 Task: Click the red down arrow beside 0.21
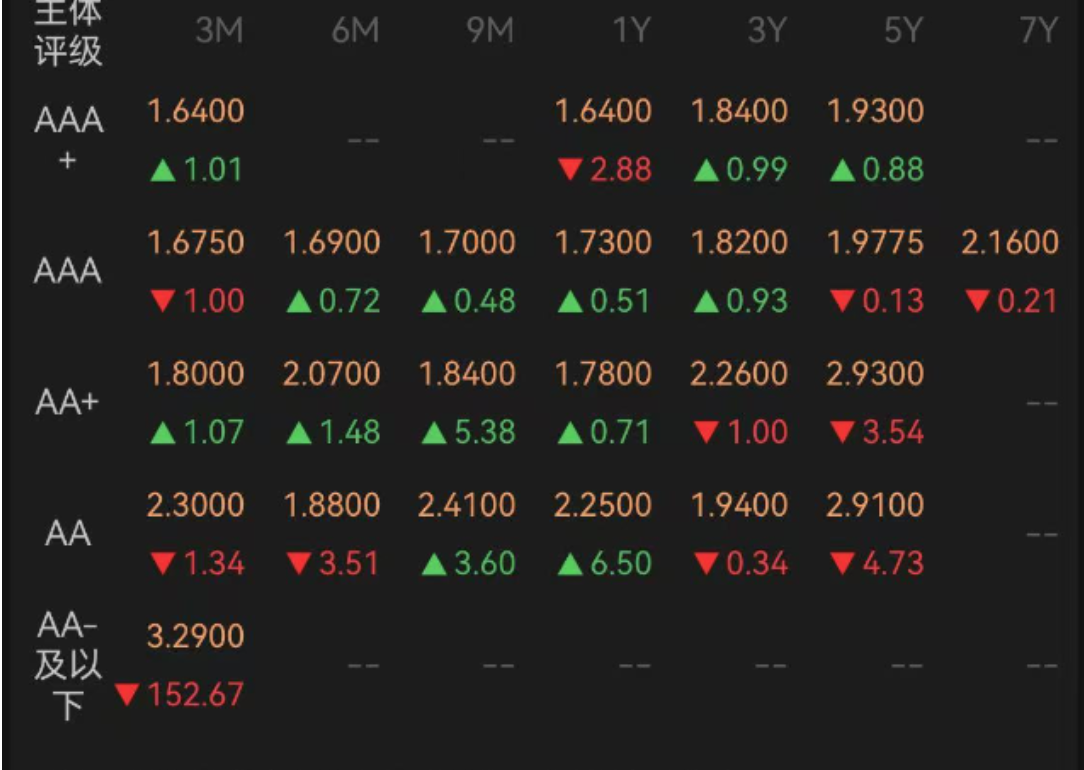(x=978, y=302)
